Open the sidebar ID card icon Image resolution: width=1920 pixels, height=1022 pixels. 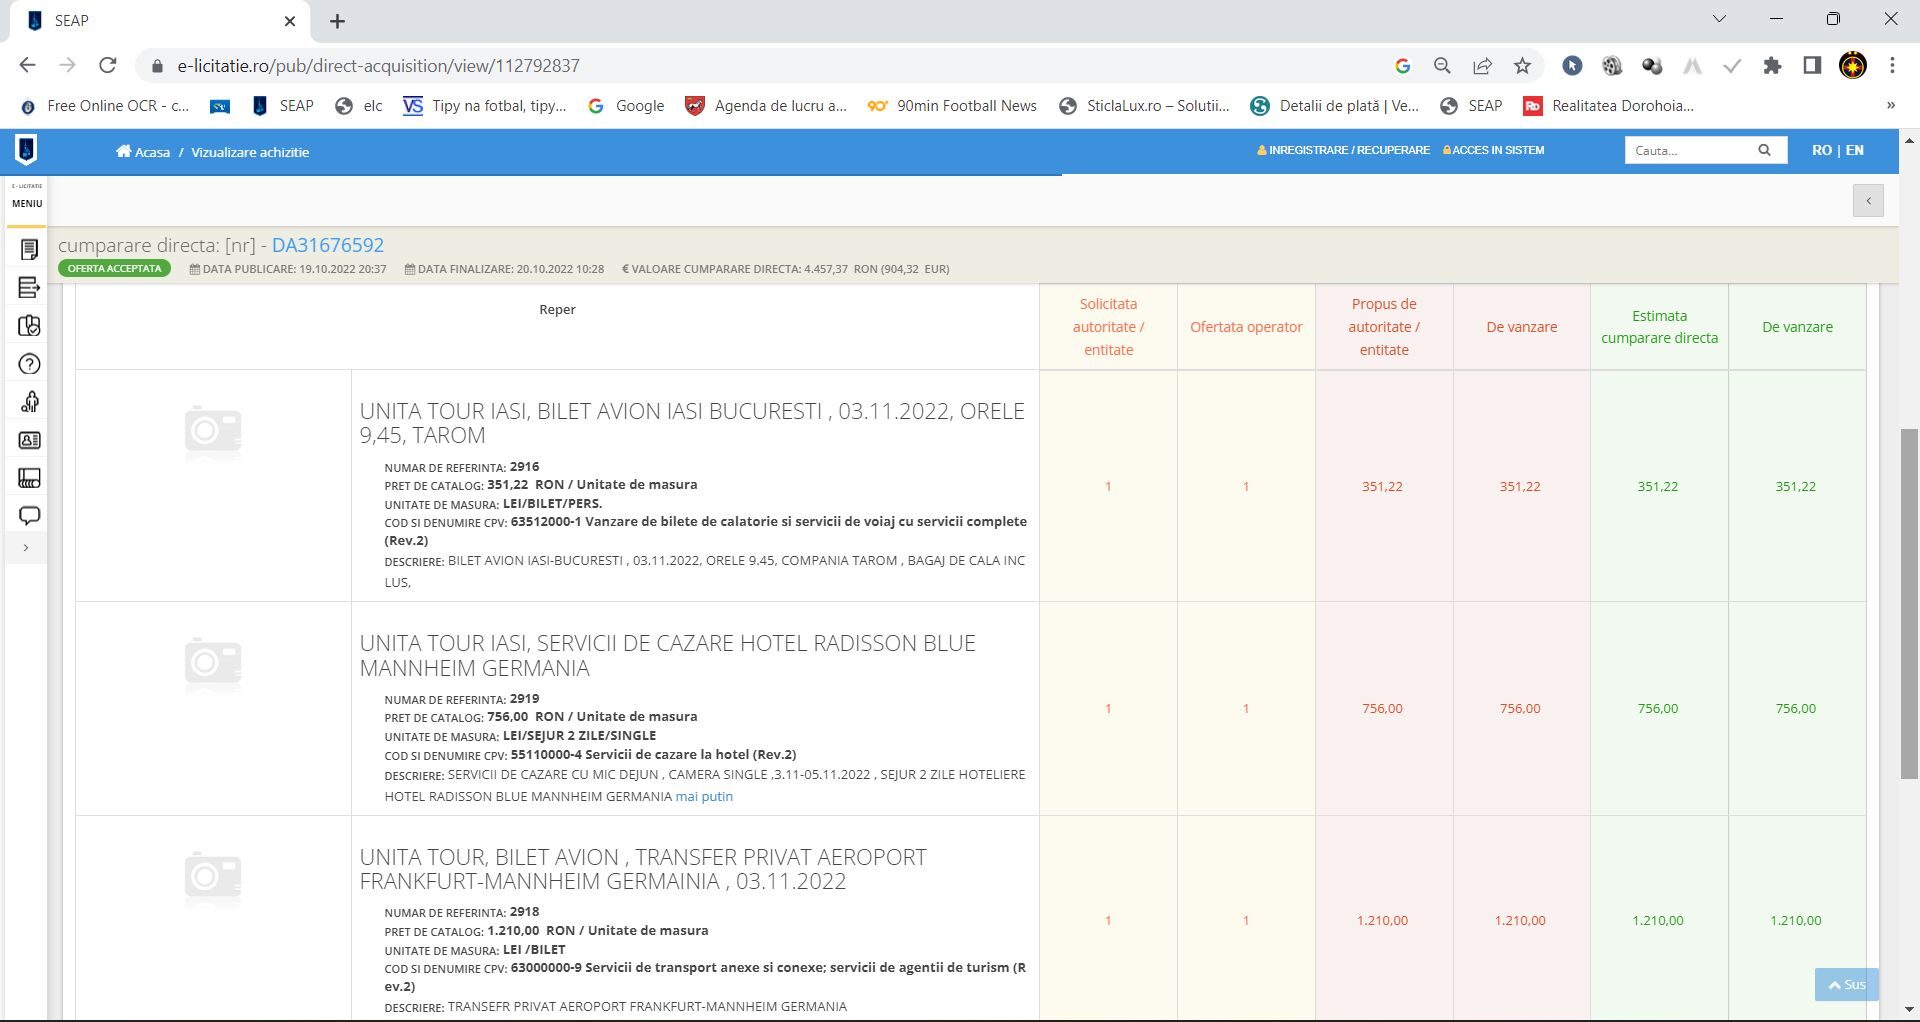pyautogui.click(x=29, y=440)
